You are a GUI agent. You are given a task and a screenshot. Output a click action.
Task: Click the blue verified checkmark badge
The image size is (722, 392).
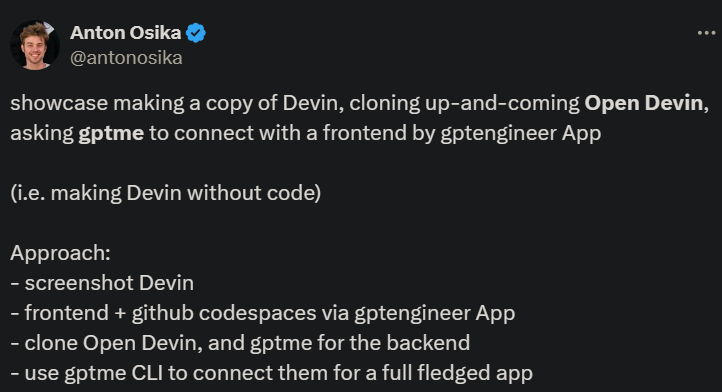click(x=196, y=33)
